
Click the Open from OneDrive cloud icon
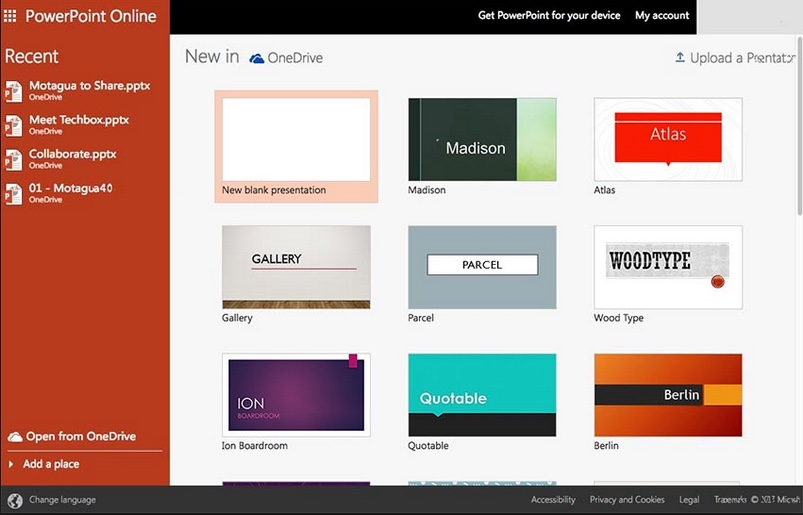click(15, 437)
